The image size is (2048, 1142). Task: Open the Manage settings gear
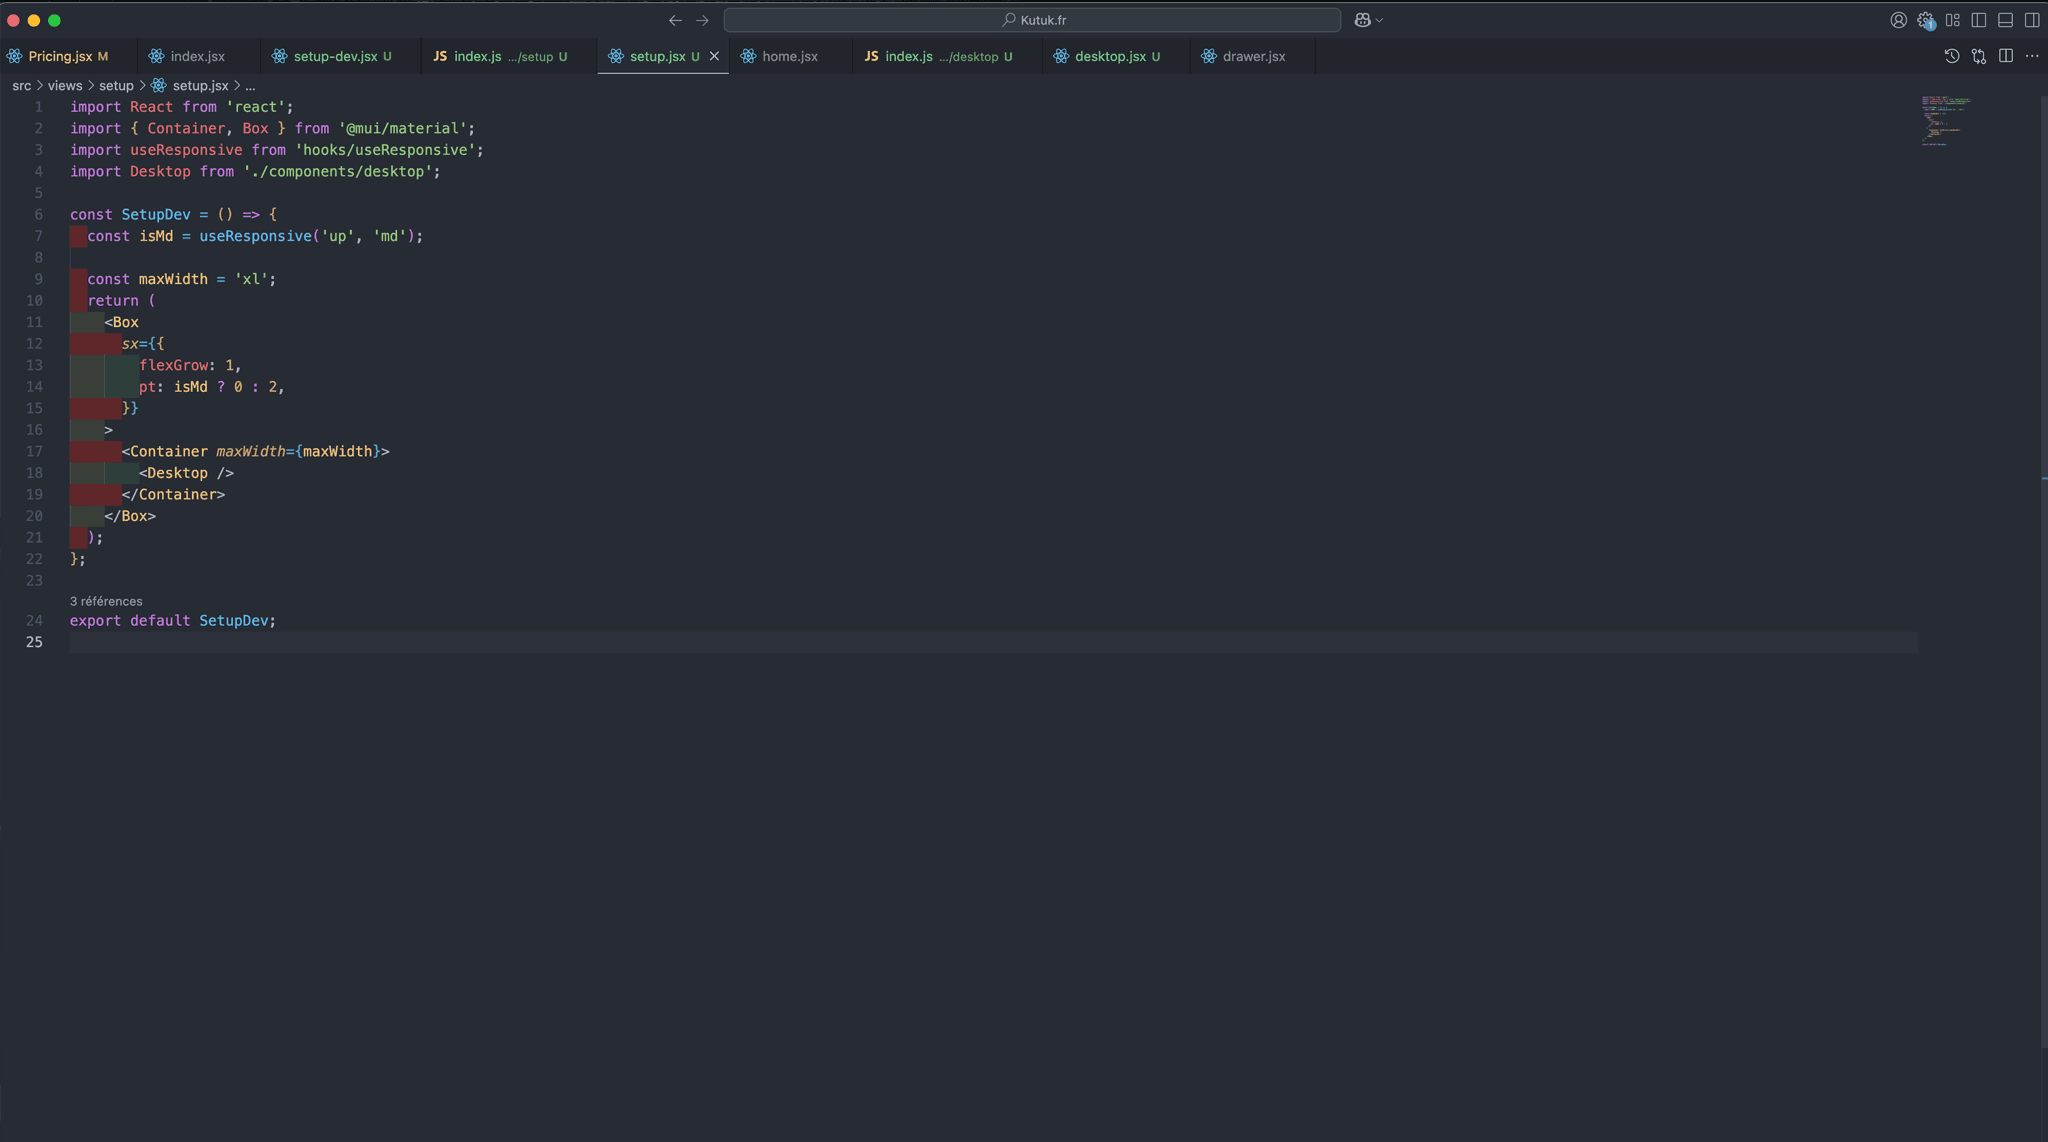(x=1925, y=20)
